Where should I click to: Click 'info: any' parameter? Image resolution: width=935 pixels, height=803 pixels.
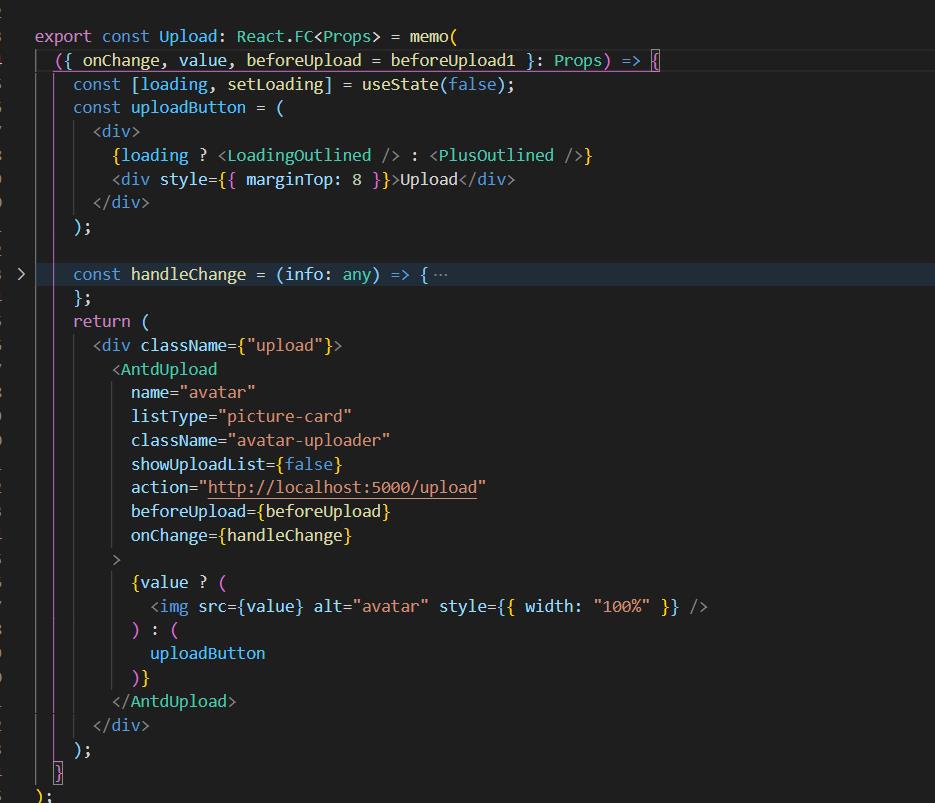[x=327, y=274]
